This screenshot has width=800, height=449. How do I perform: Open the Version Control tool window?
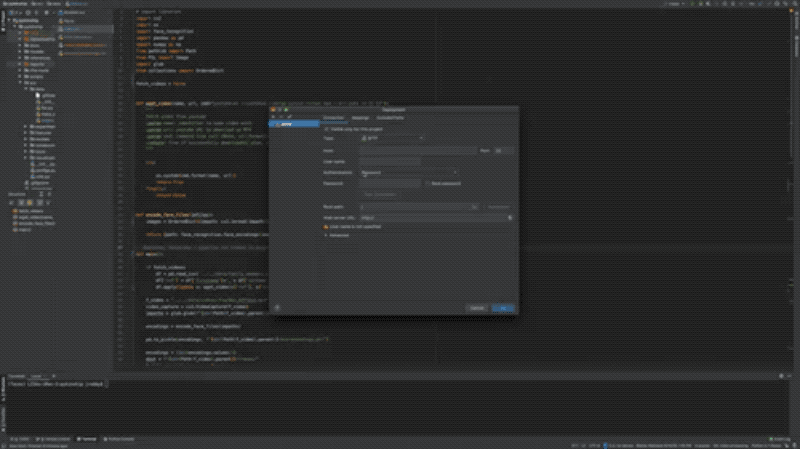point(54,439)
